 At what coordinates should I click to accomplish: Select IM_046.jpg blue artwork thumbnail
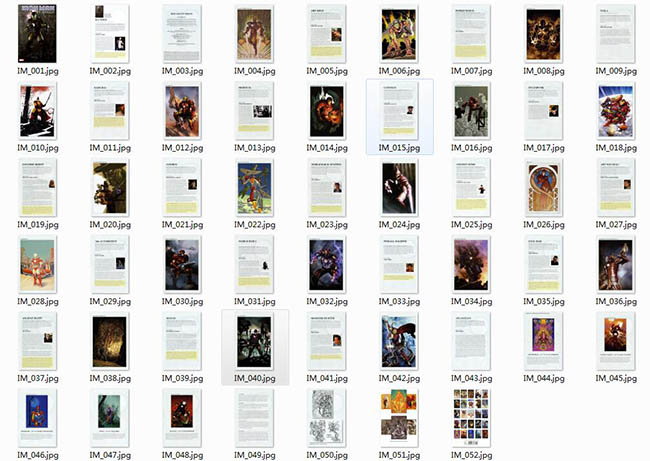click(x=37, y=418)
